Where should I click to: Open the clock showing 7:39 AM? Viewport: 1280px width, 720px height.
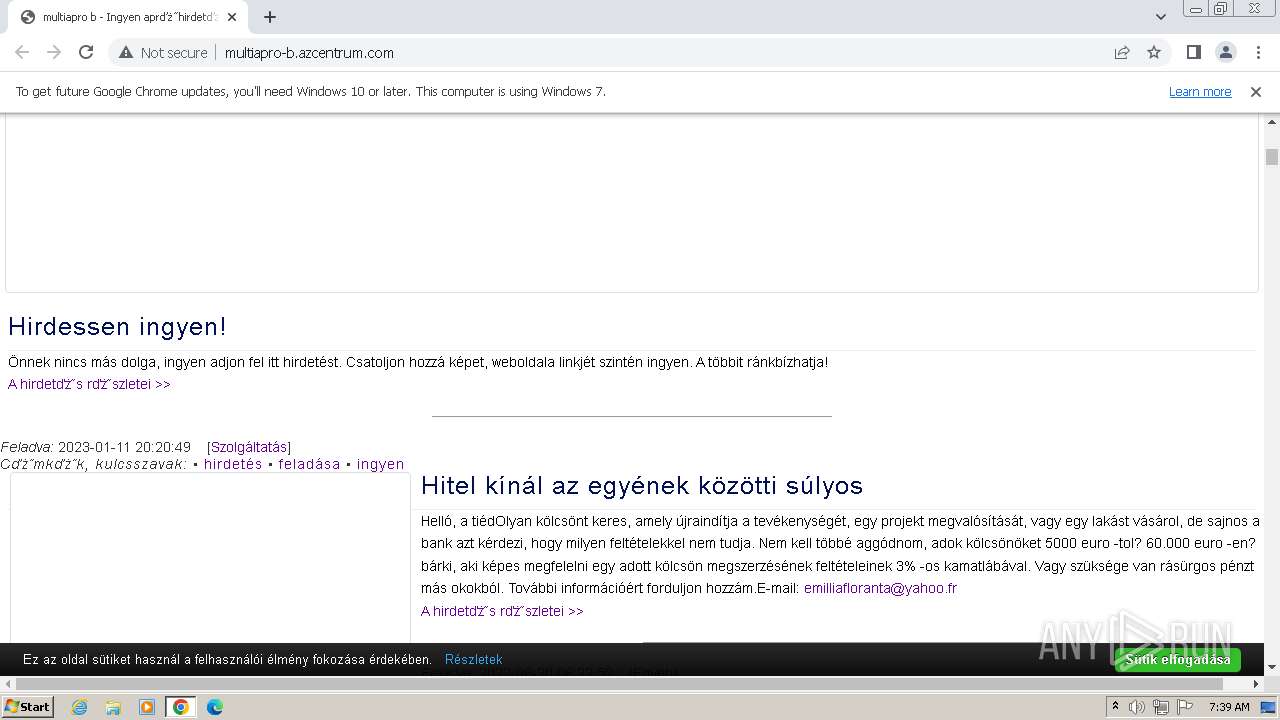click(1229, 707)
